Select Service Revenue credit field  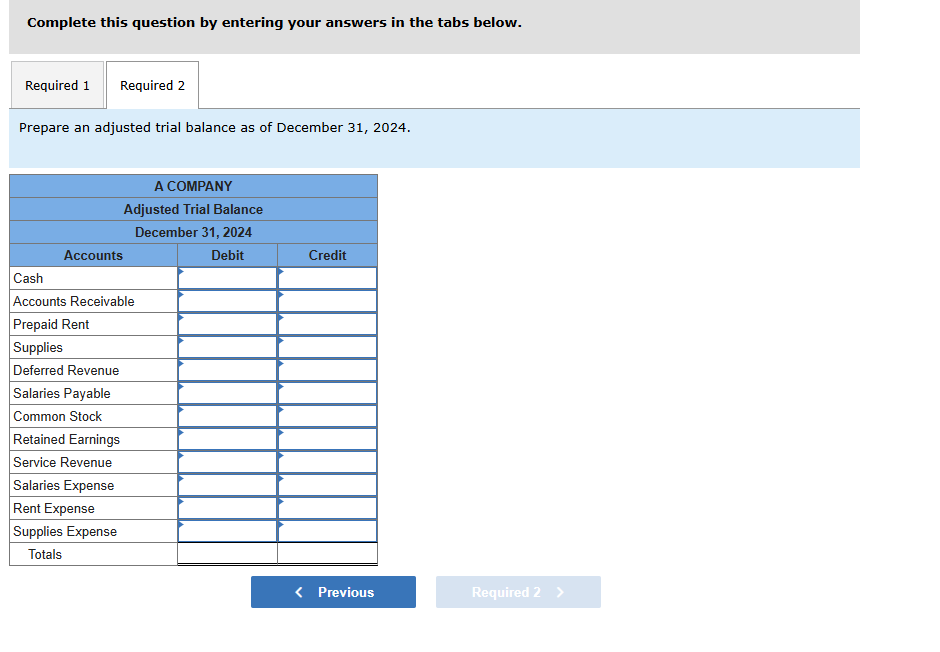(x=328, y=462)
